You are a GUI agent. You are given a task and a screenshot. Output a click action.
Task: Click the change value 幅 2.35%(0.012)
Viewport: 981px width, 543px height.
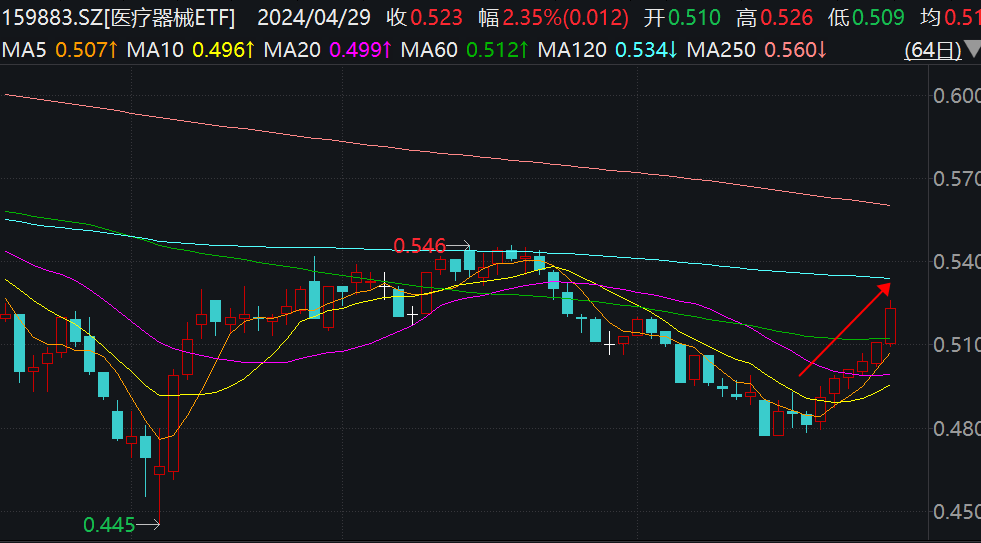(x=554, y=18)
